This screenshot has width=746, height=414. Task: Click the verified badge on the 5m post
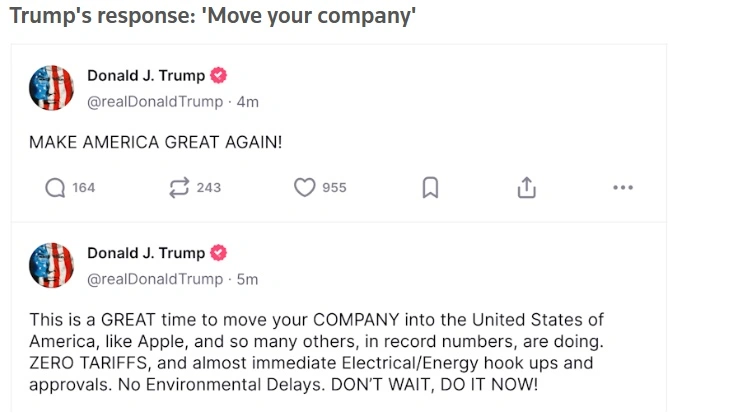click(x=218, y=253)
